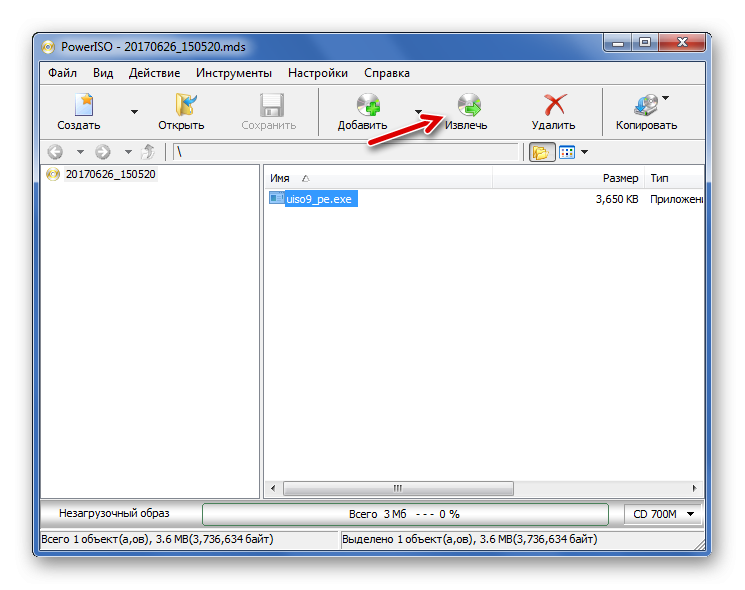Click the Создать (Create) toolbar icon
The height and width of the screenshot is (590, 745).
point(78,104)
